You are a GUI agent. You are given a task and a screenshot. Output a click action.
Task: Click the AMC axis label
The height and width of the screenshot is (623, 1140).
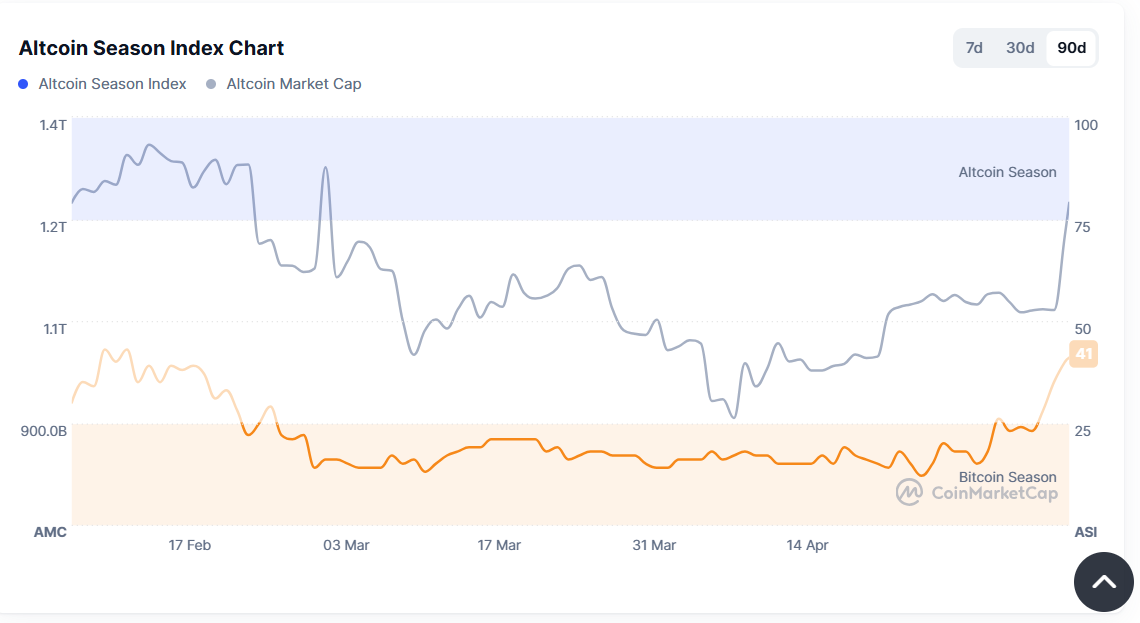tap(50, 532)
